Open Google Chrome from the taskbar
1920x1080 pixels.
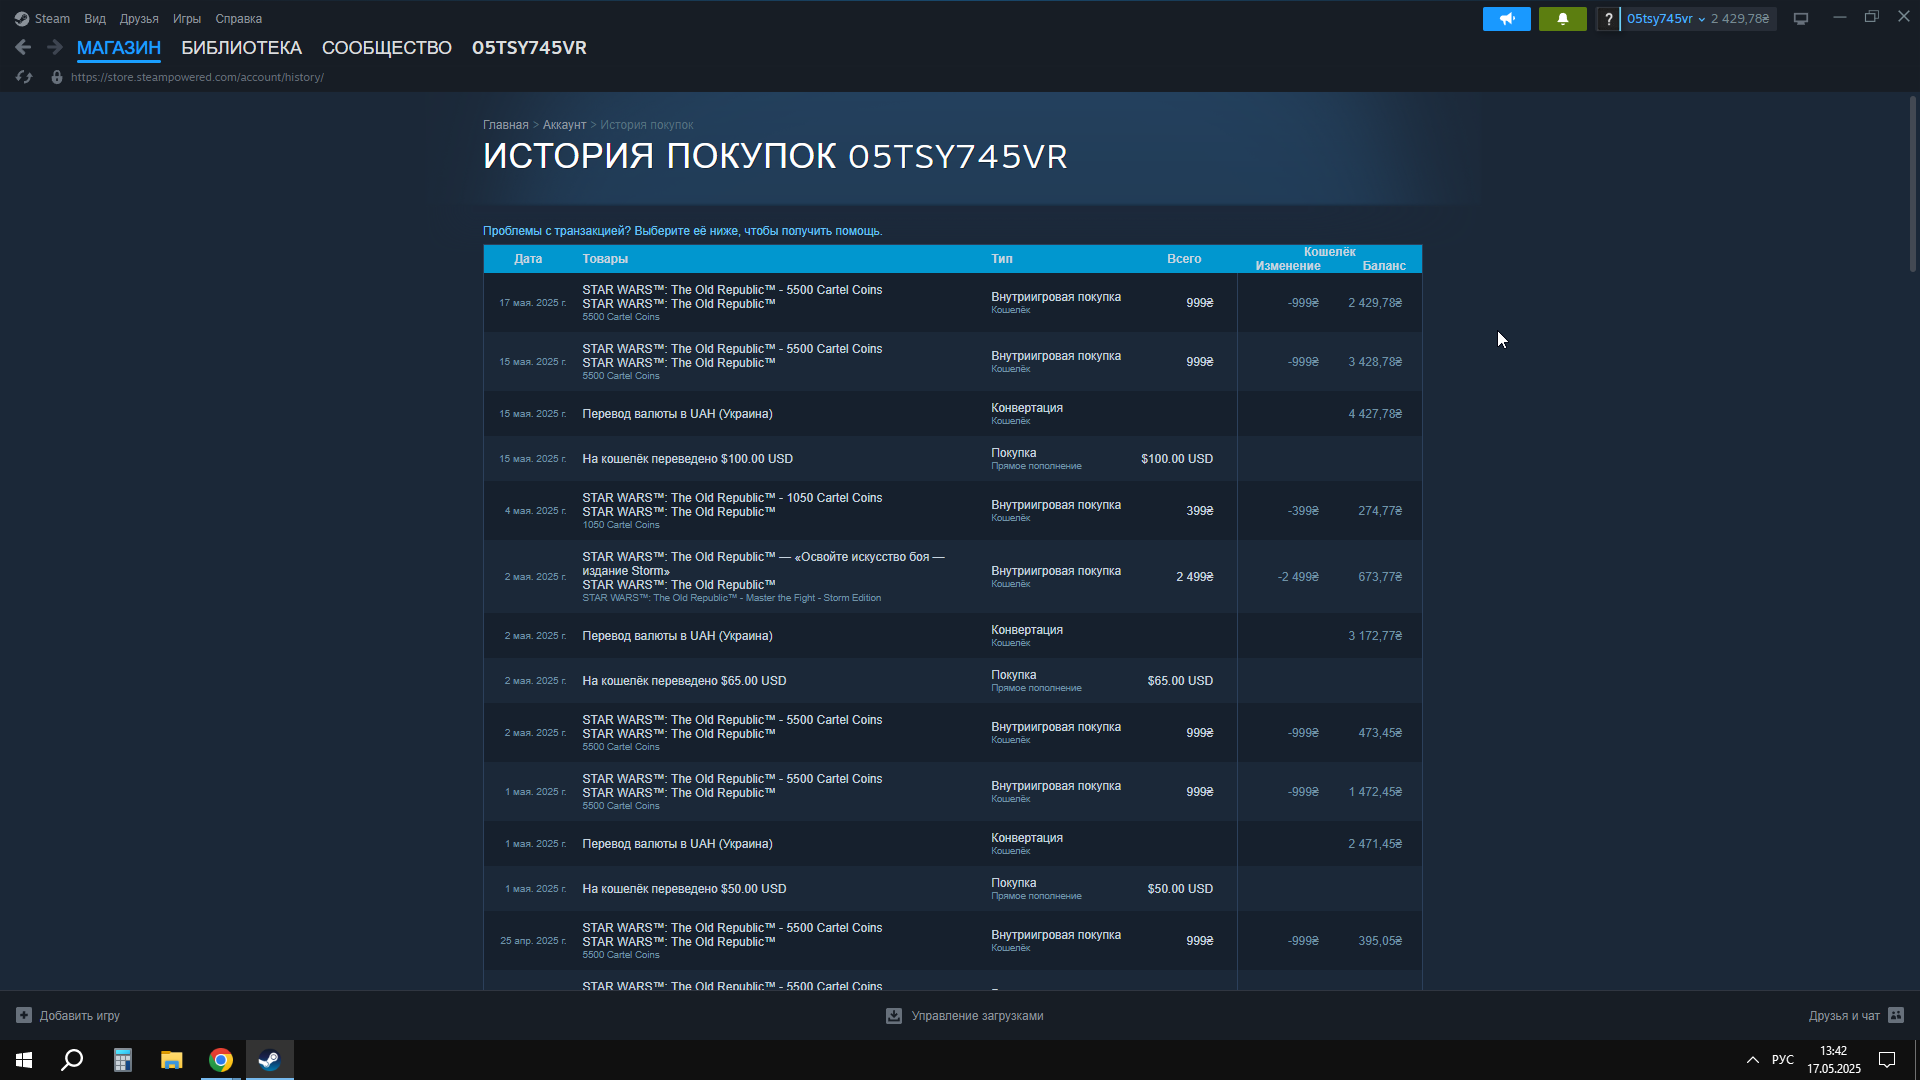[x=221, y=1060]
